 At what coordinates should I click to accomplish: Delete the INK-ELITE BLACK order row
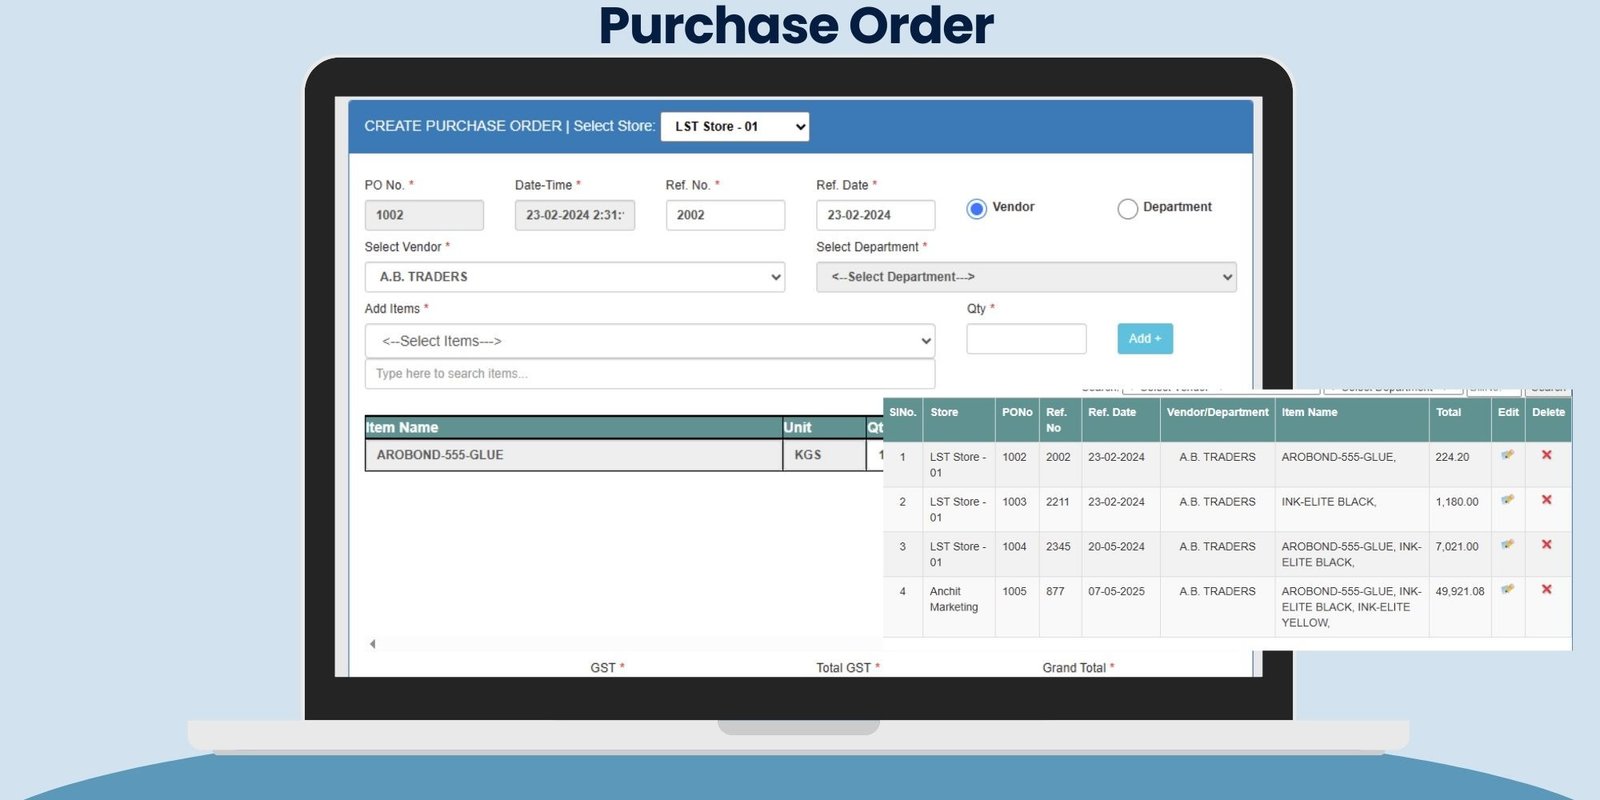coord(1546,500)
